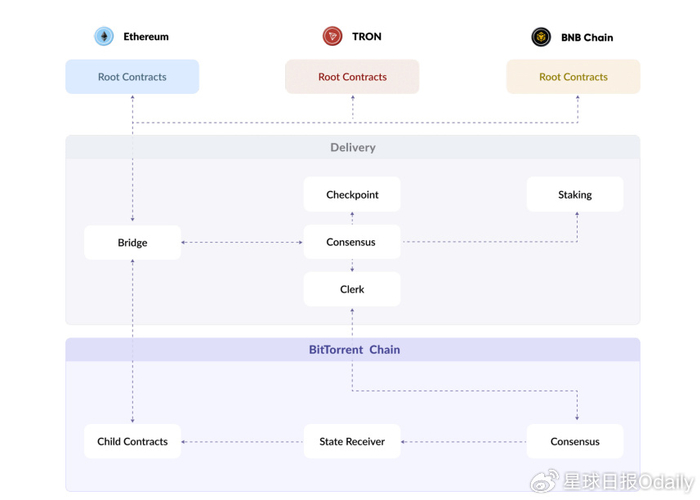
Task: Click the BitTorrent Chain header bar
Action: coord(353,350)
